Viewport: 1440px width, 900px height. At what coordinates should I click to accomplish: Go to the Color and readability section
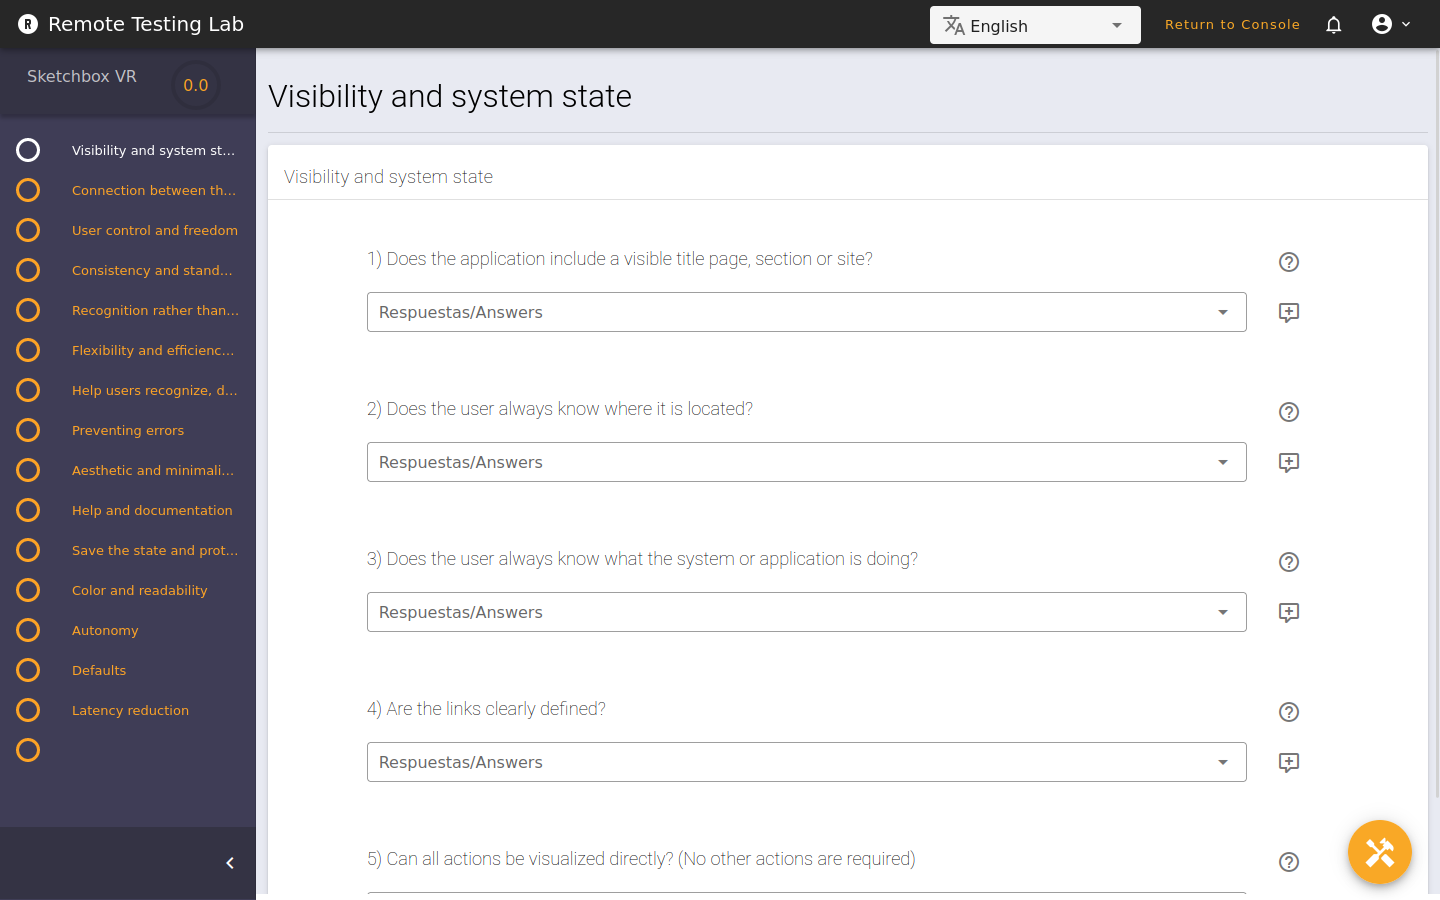[x=139, y=590]
